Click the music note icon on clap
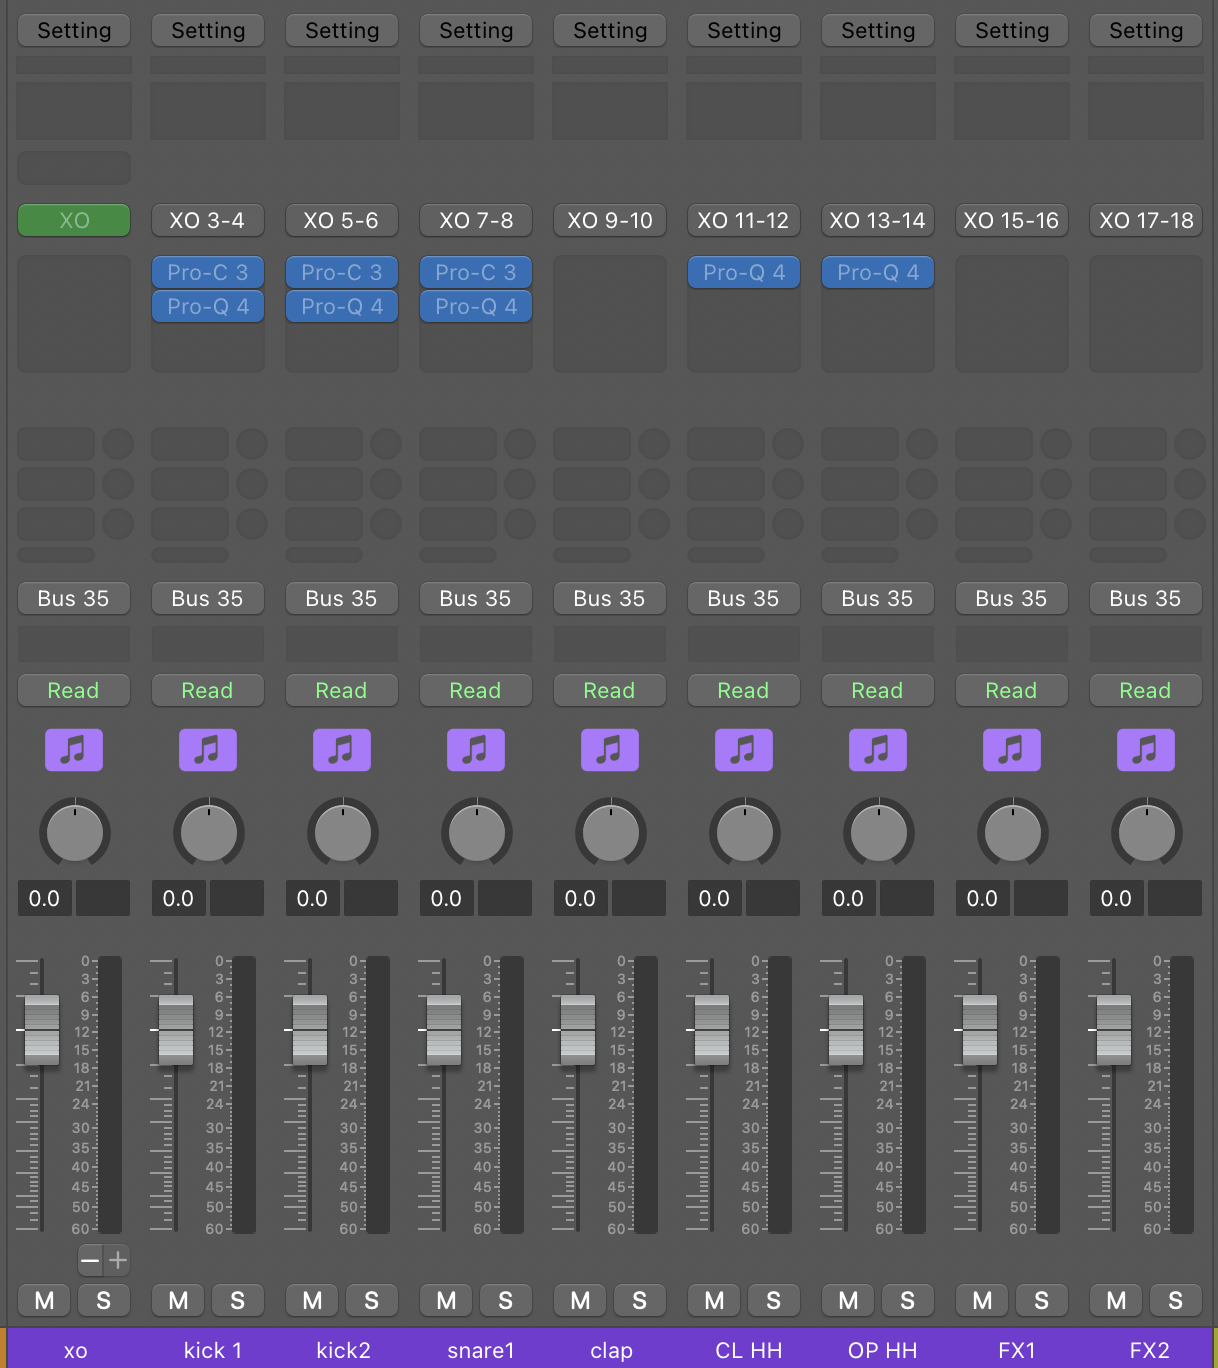 point(610,750)
